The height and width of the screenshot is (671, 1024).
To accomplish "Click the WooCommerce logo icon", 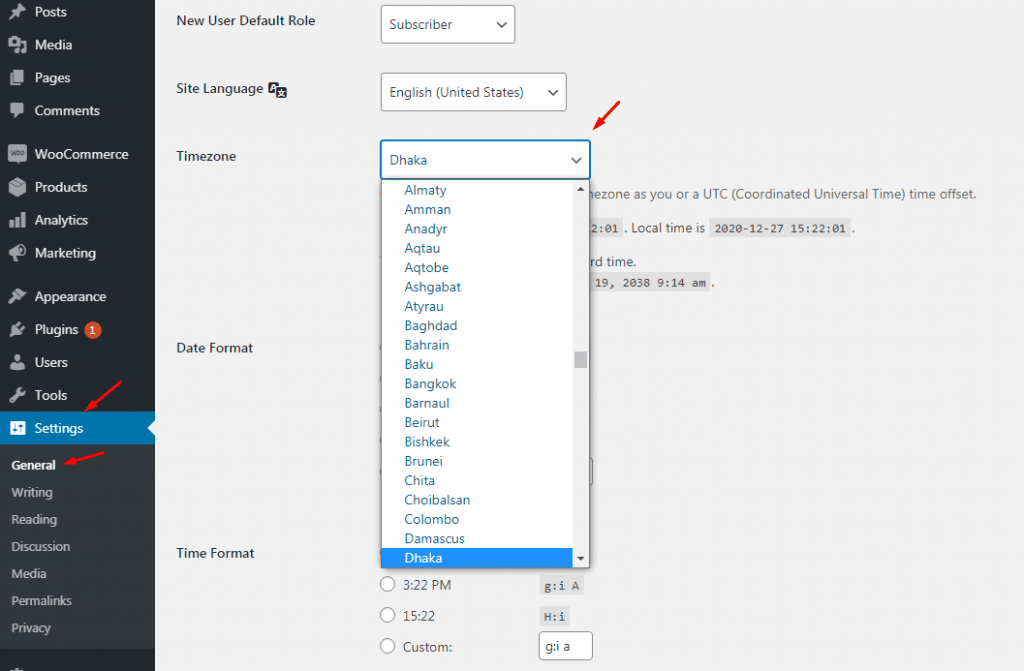I will (17, 155).
